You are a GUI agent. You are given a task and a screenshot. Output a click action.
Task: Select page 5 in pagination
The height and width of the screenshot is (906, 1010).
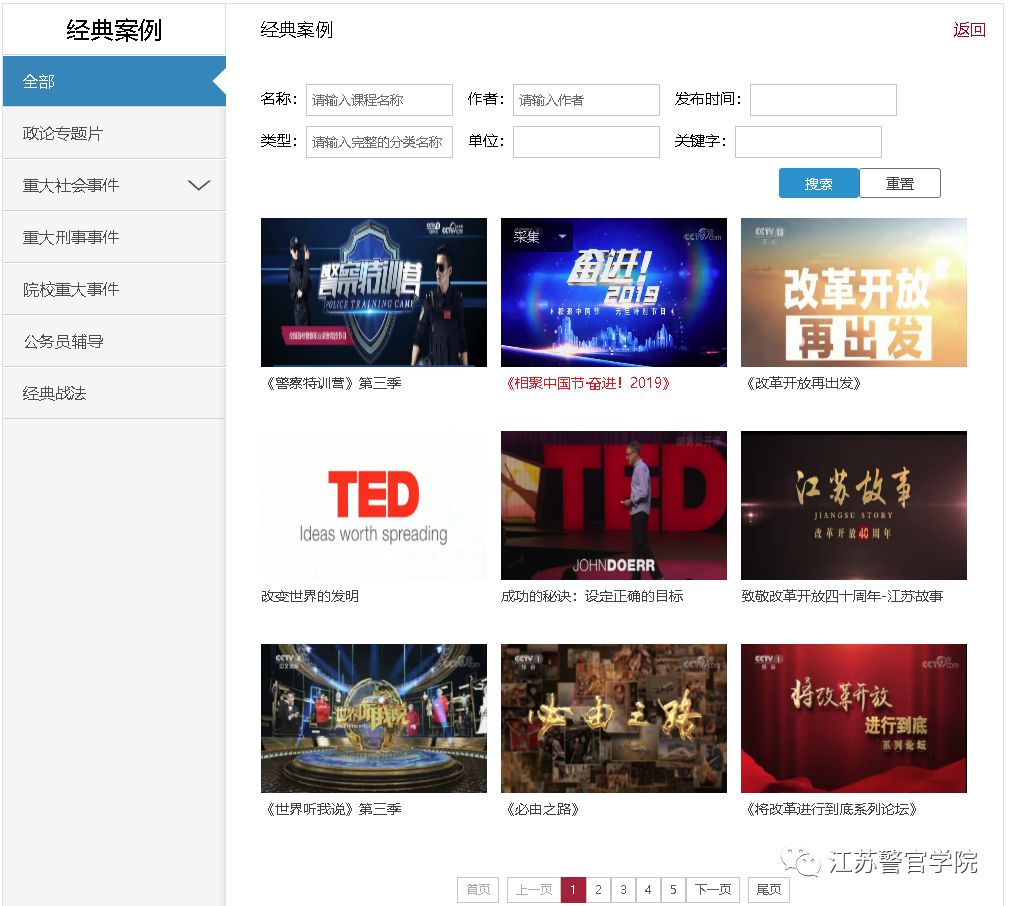(673, 890)
